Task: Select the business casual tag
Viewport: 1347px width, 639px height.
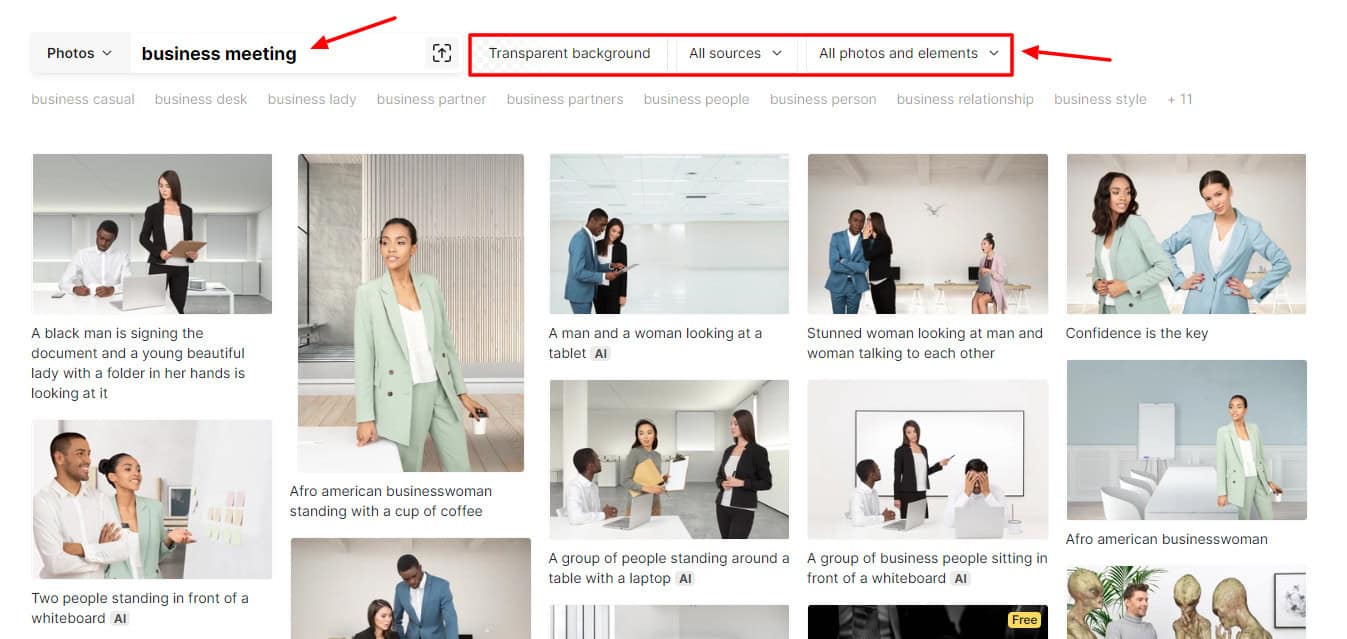Action: click(x=83, y=99)
